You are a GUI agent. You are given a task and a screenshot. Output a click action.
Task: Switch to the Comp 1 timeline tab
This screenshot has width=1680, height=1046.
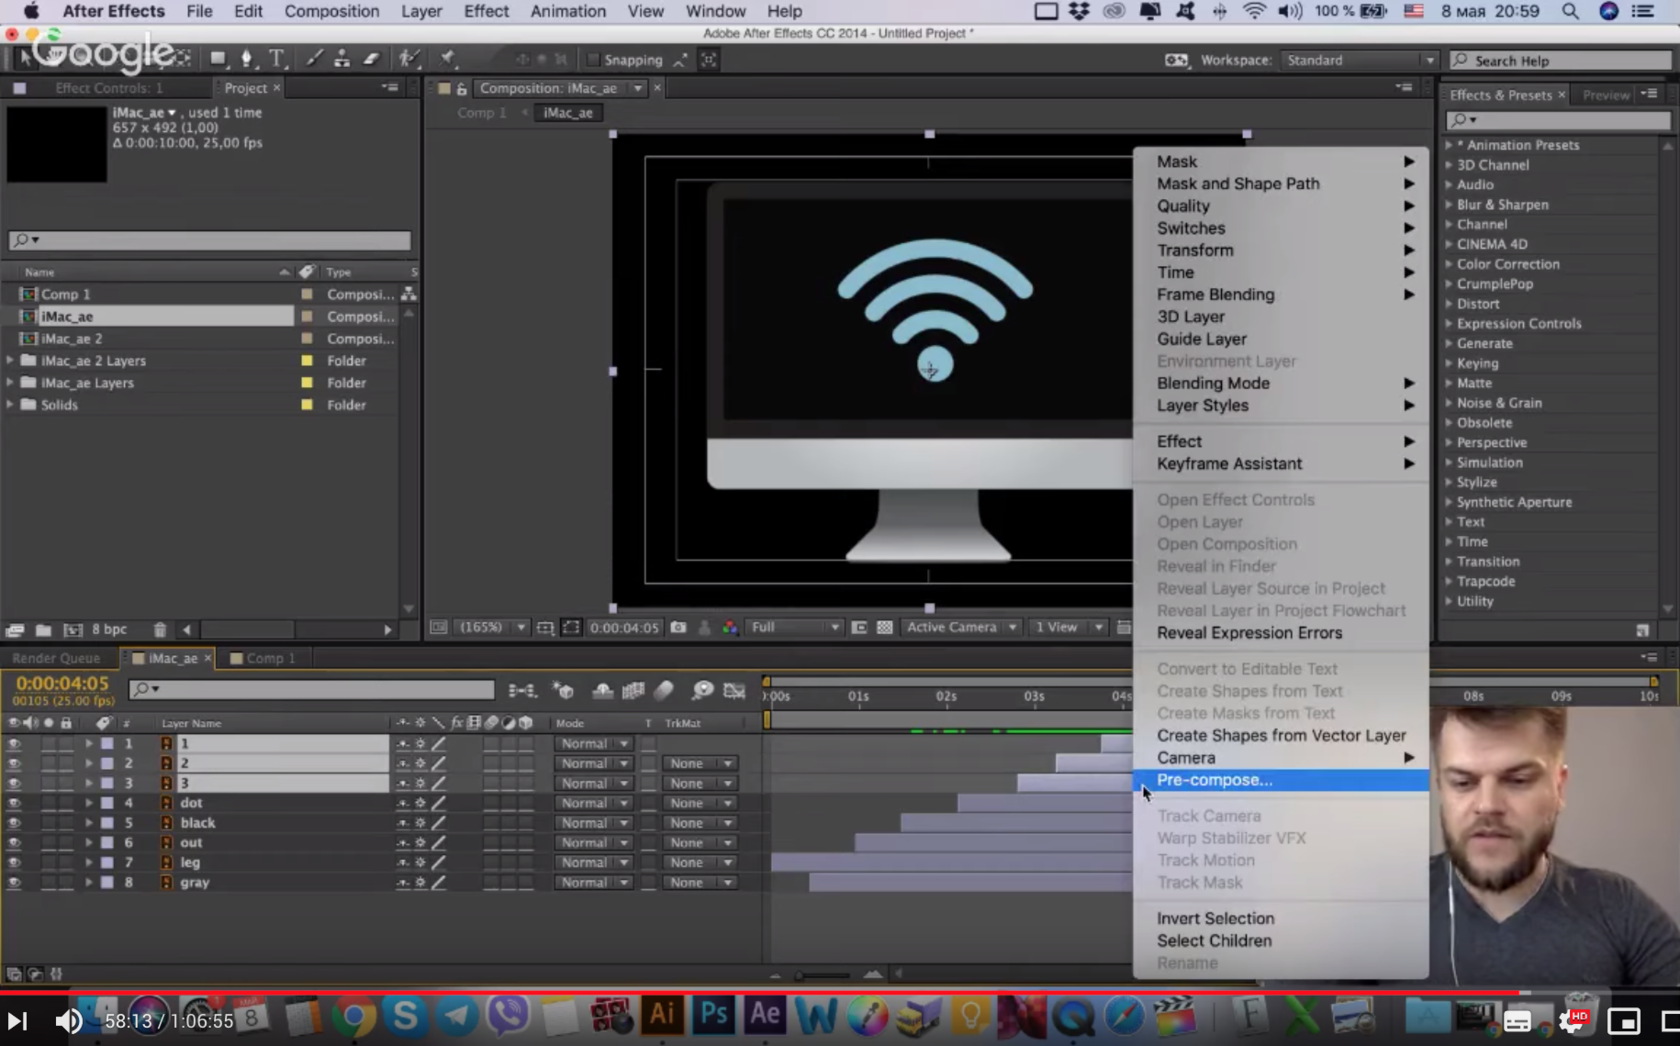270,658
